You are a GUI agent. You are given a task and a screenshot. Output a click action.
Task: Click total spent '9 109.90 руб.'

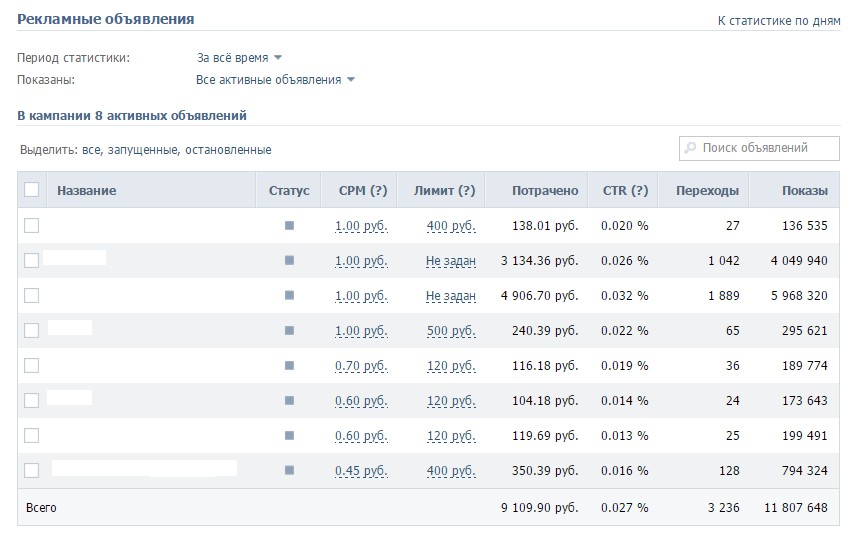point(539,508)
